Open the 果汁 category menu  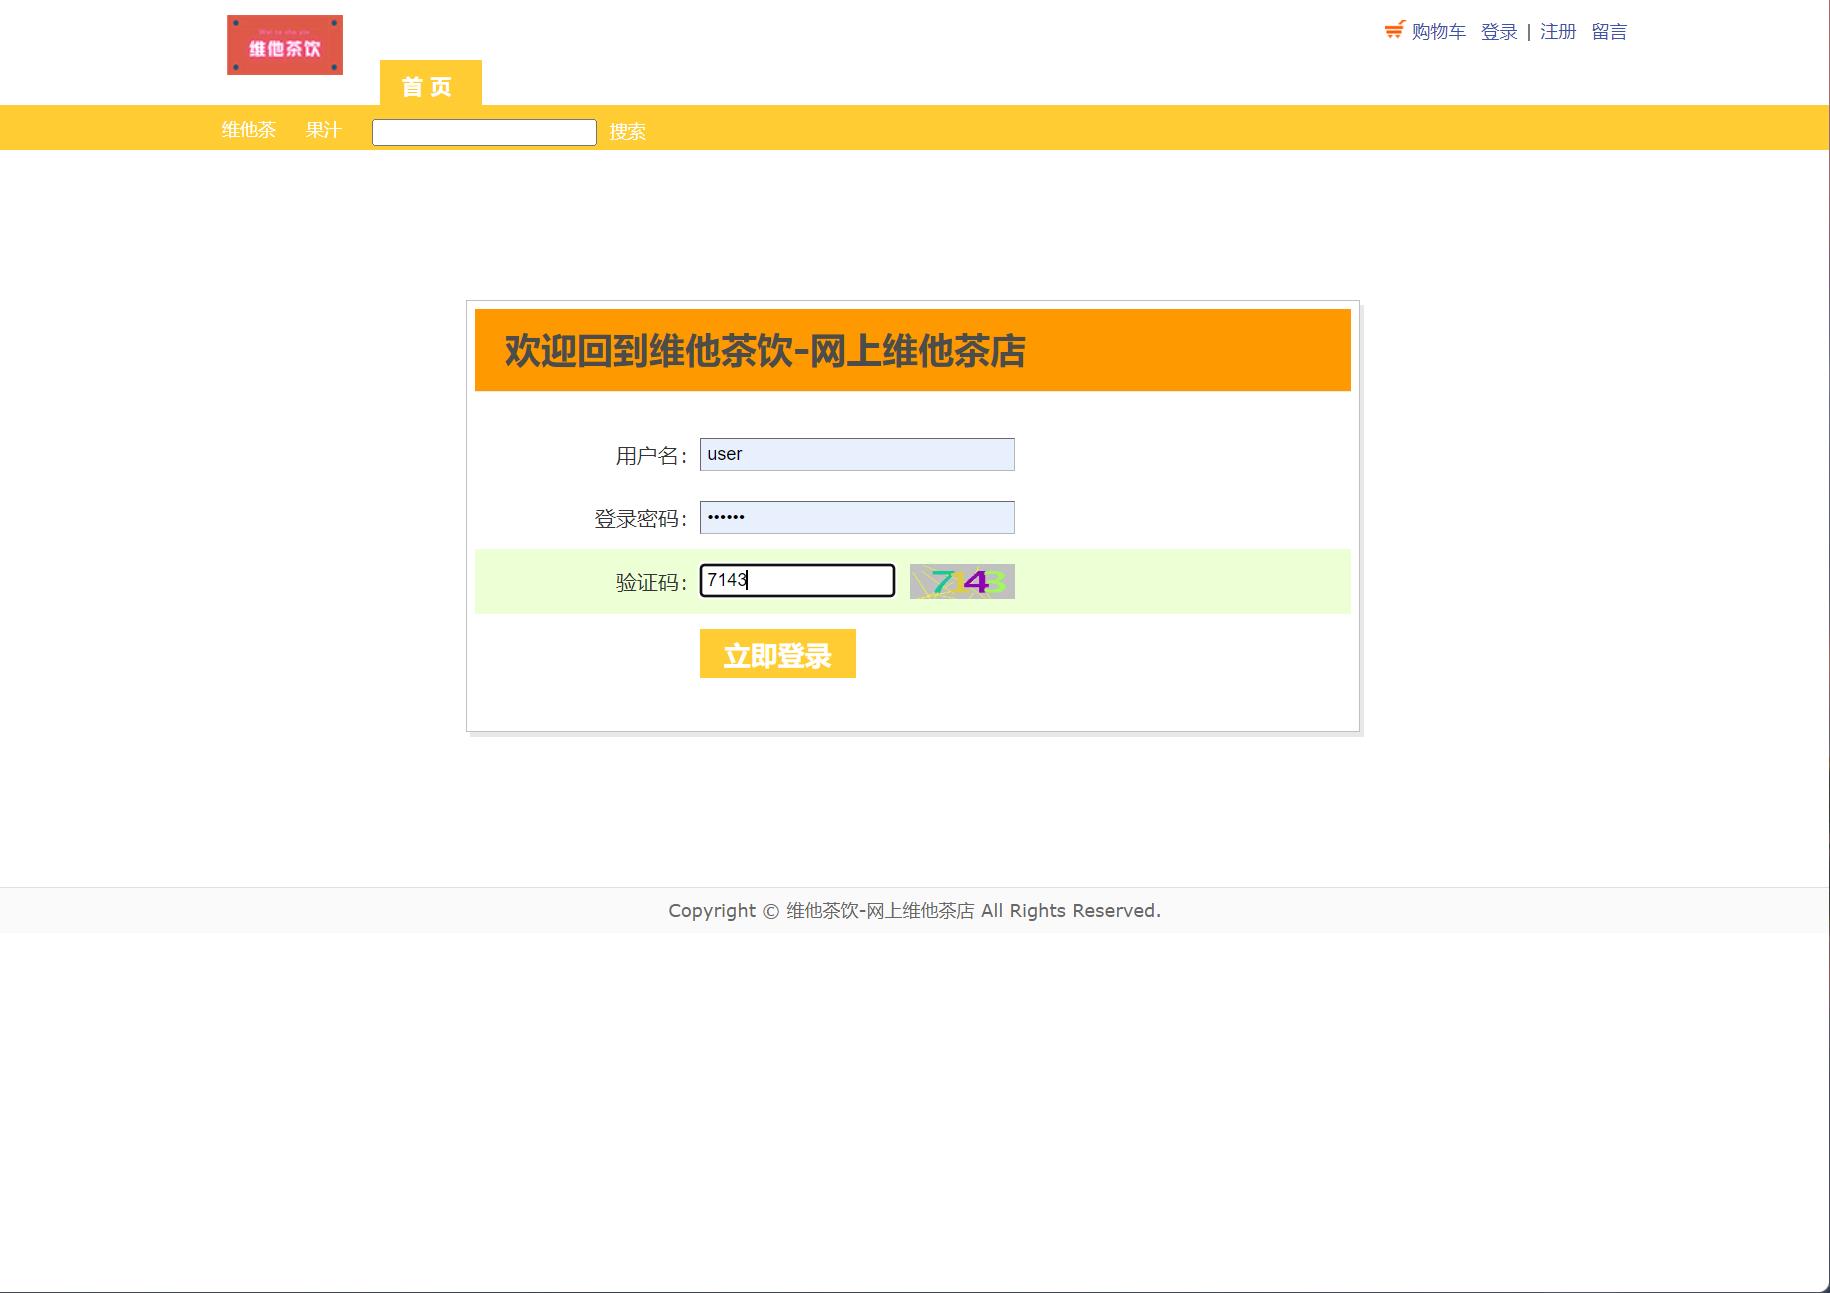click(x=322, y=130)
